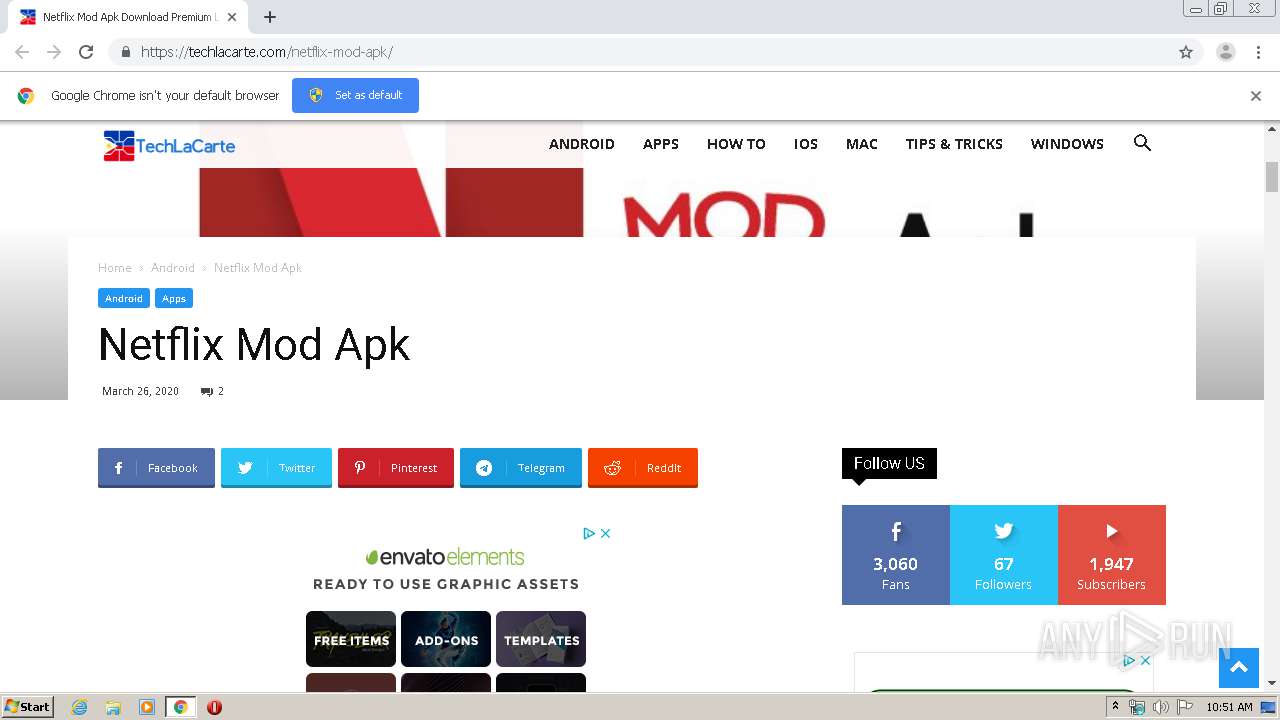Click the scroll-to-top arrow button
This screenshot has width=1280, height=720.
point(1238,668)
